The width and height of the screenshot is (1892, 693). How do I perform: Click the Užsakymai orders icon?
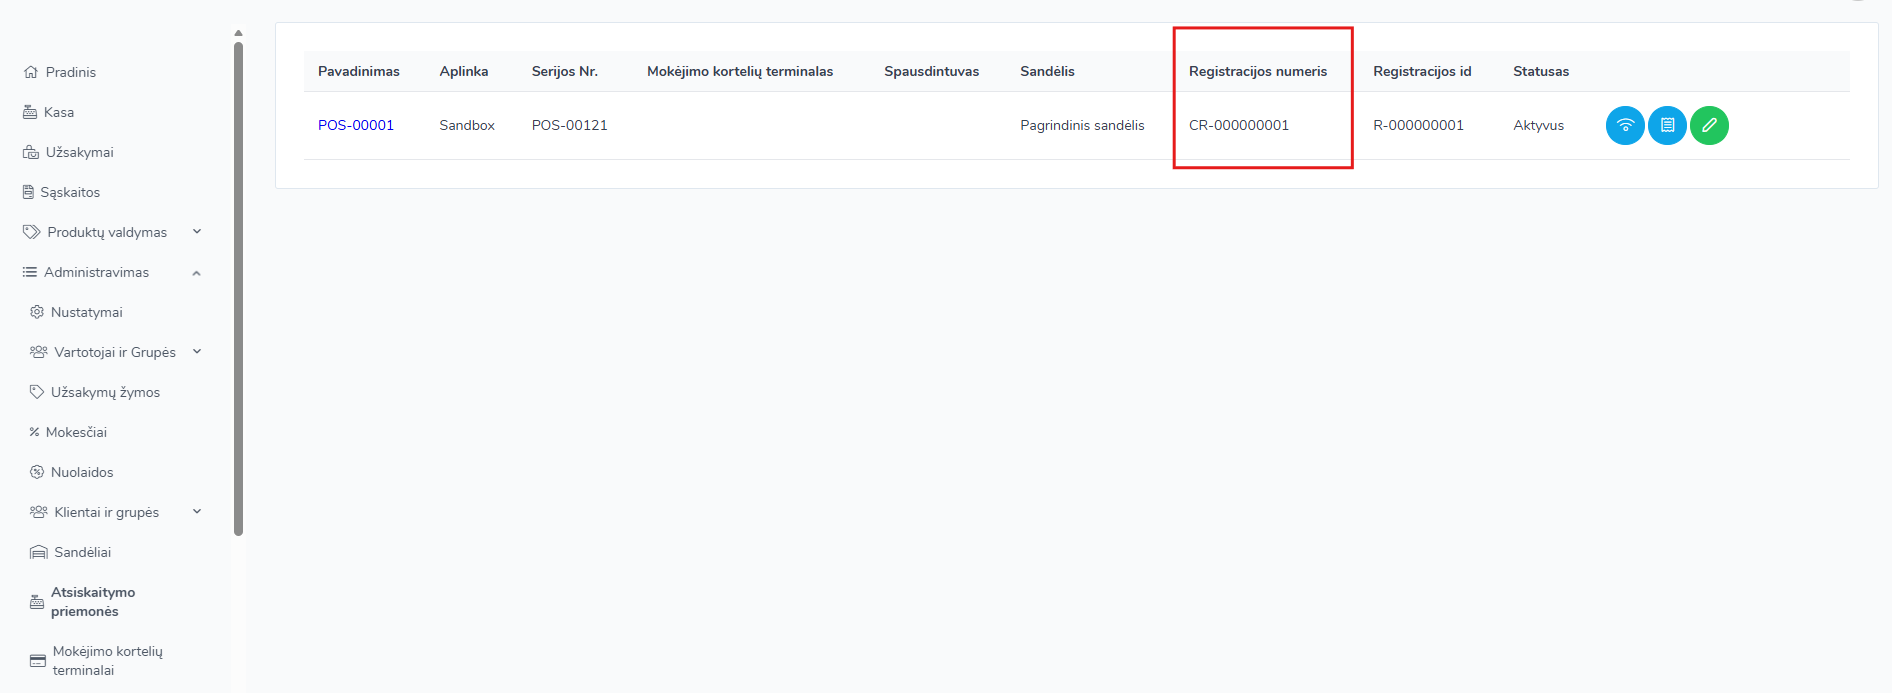coord(31,152)
